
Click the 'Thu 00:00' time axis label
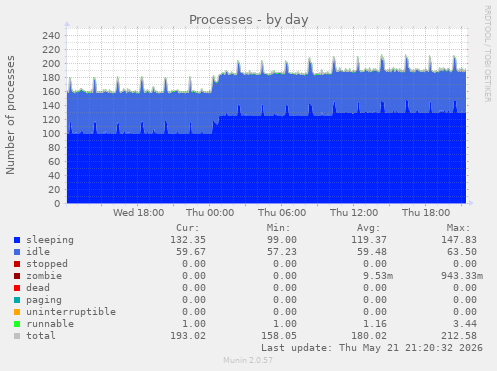[210, 213]
